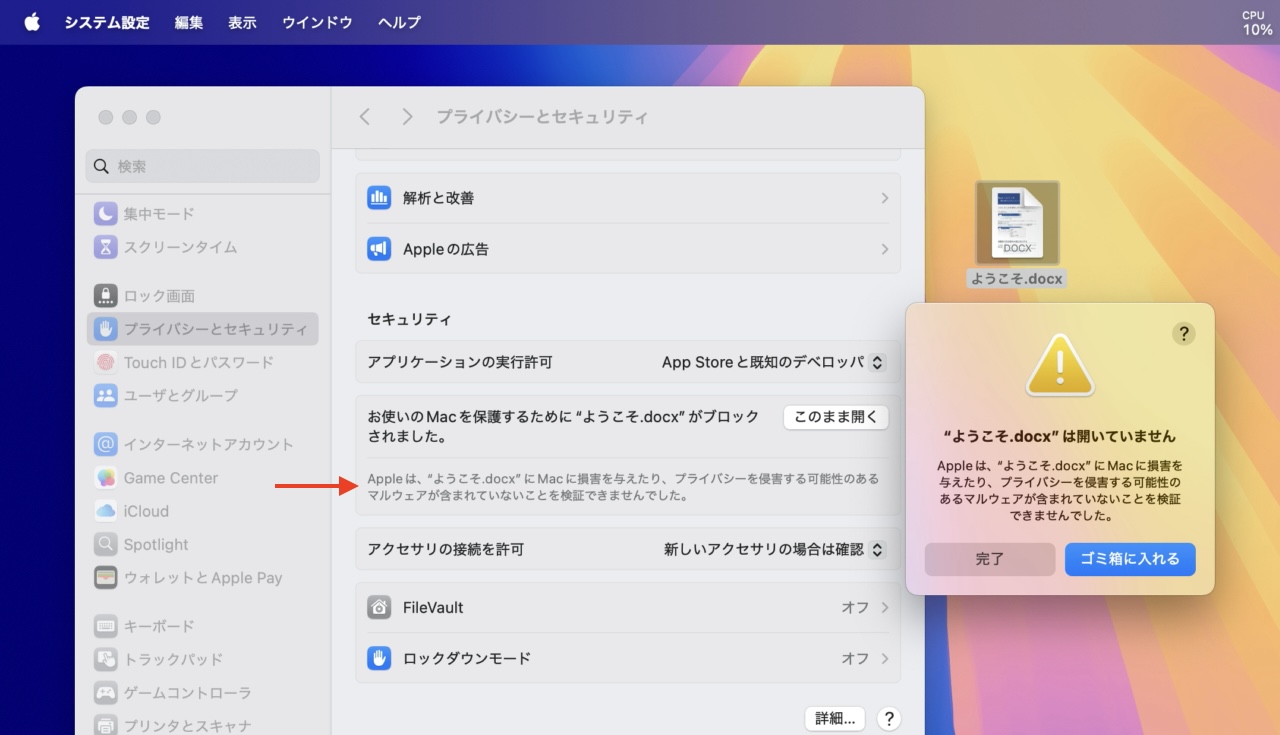This screenshot has height=735, width=1280.
Task: Click the キーボード icon in sidebar
Action: click(106, 626)
